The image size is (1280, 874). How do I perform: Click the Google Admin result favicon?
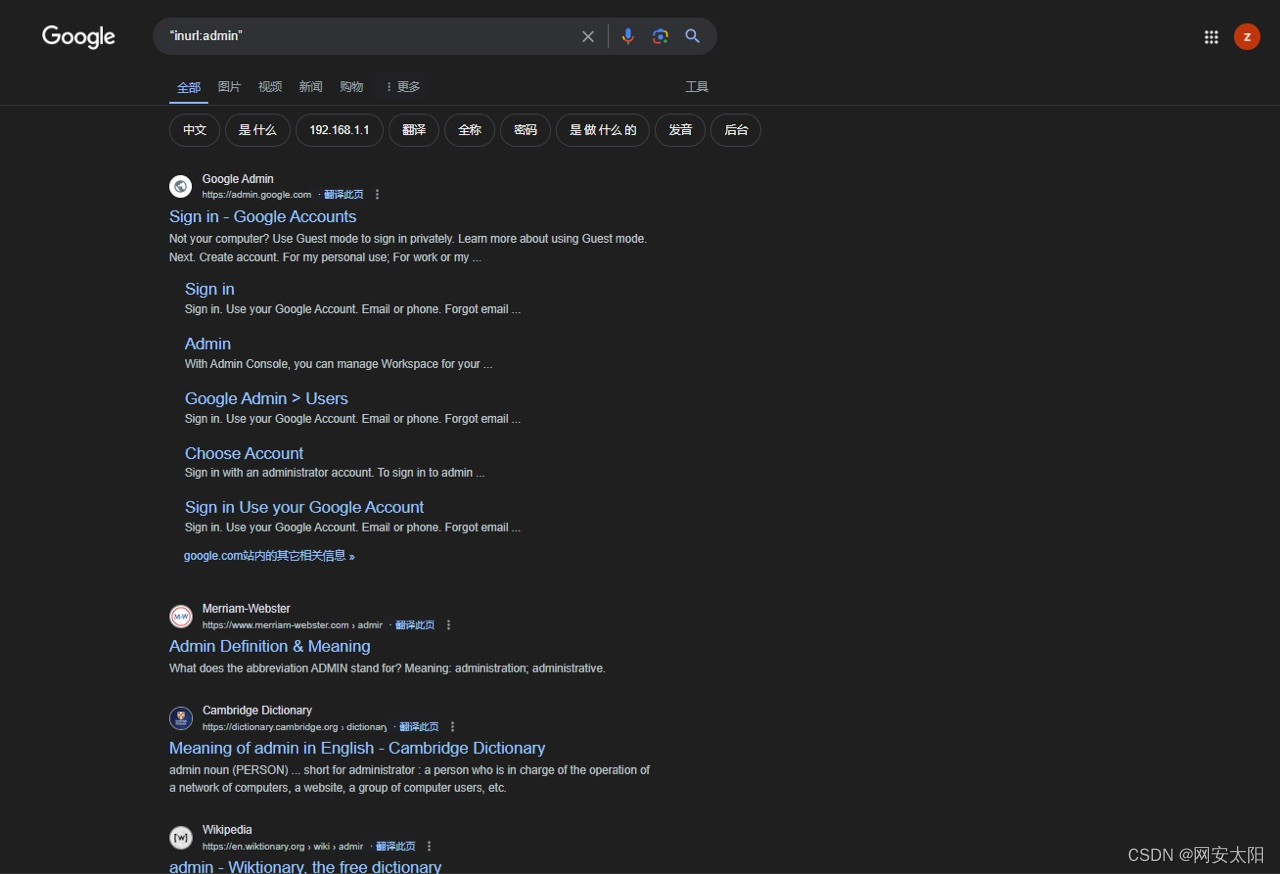(x=181, y=186)
